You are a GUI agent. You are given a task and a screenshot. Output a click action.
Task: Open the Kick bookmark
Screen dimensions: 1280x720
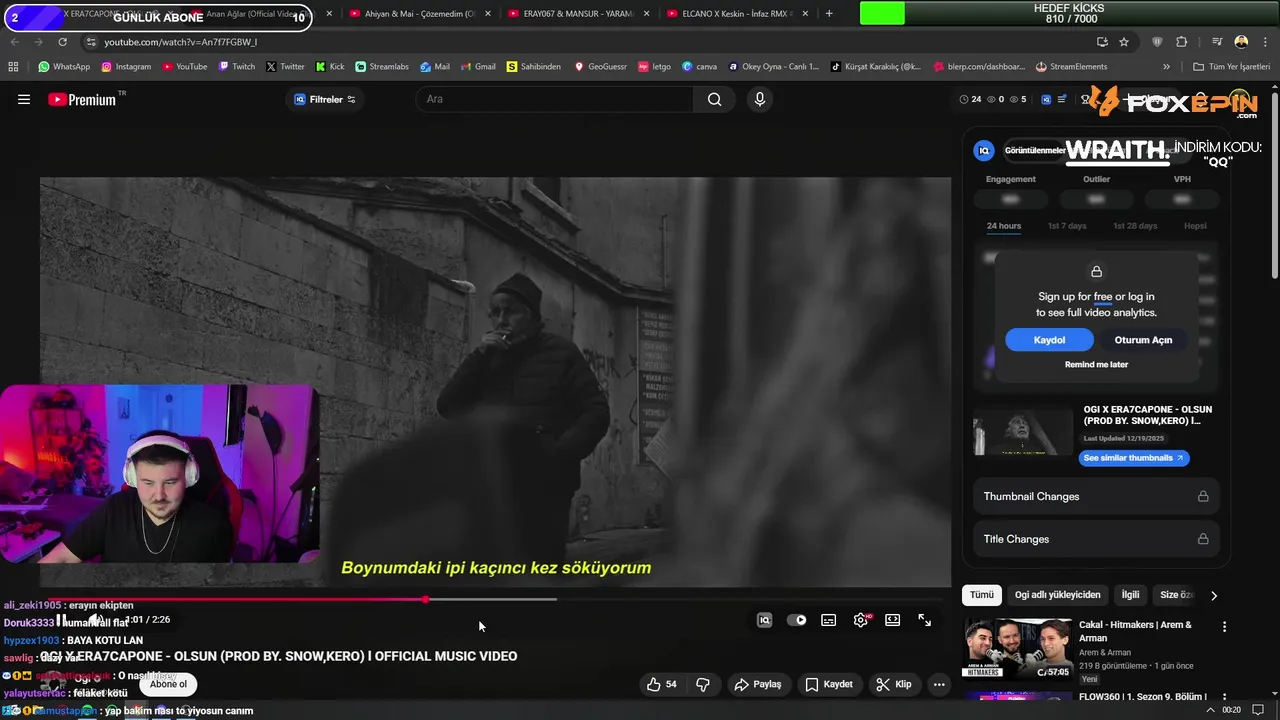329,67
